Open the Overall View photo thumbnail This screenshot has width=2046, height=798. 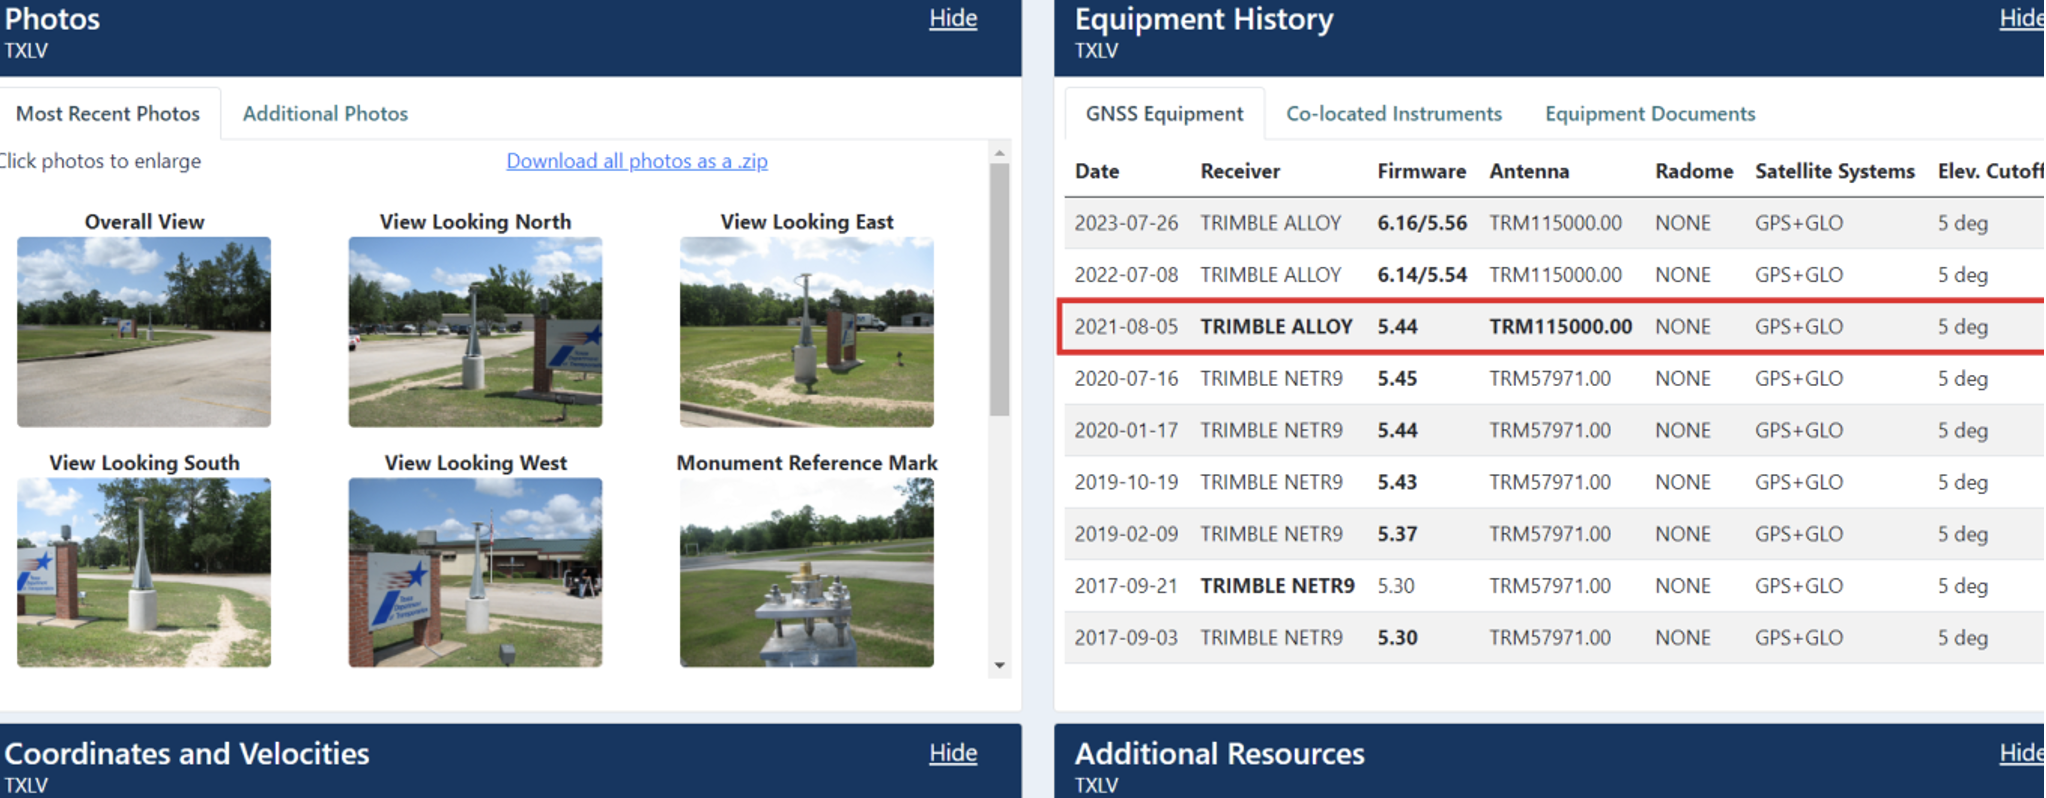coord(144,332)
